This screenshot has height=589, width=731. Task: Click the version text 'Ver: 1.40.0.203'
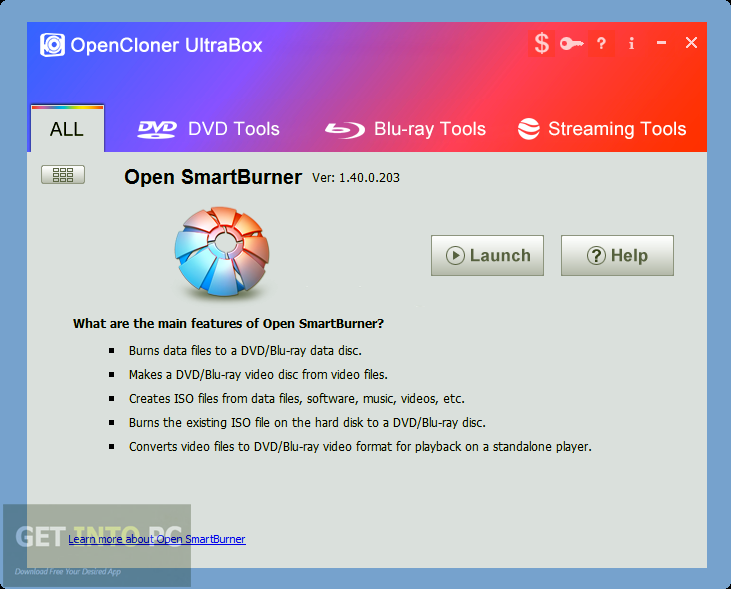[x=356, y=178]
